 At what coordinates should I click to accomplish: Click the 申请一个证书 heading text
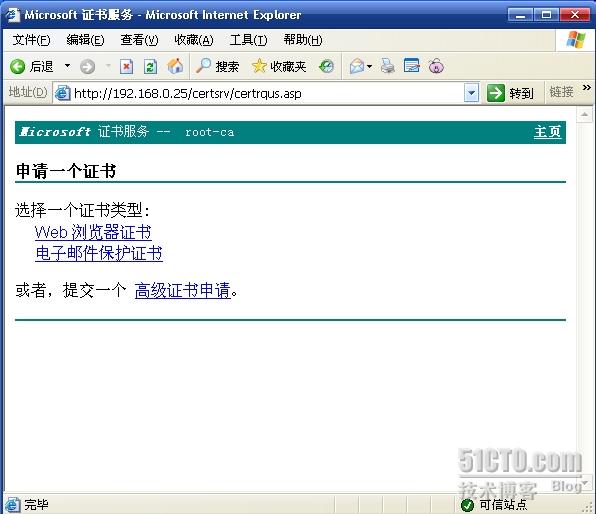pyautogui.click(x=66, y=171)
